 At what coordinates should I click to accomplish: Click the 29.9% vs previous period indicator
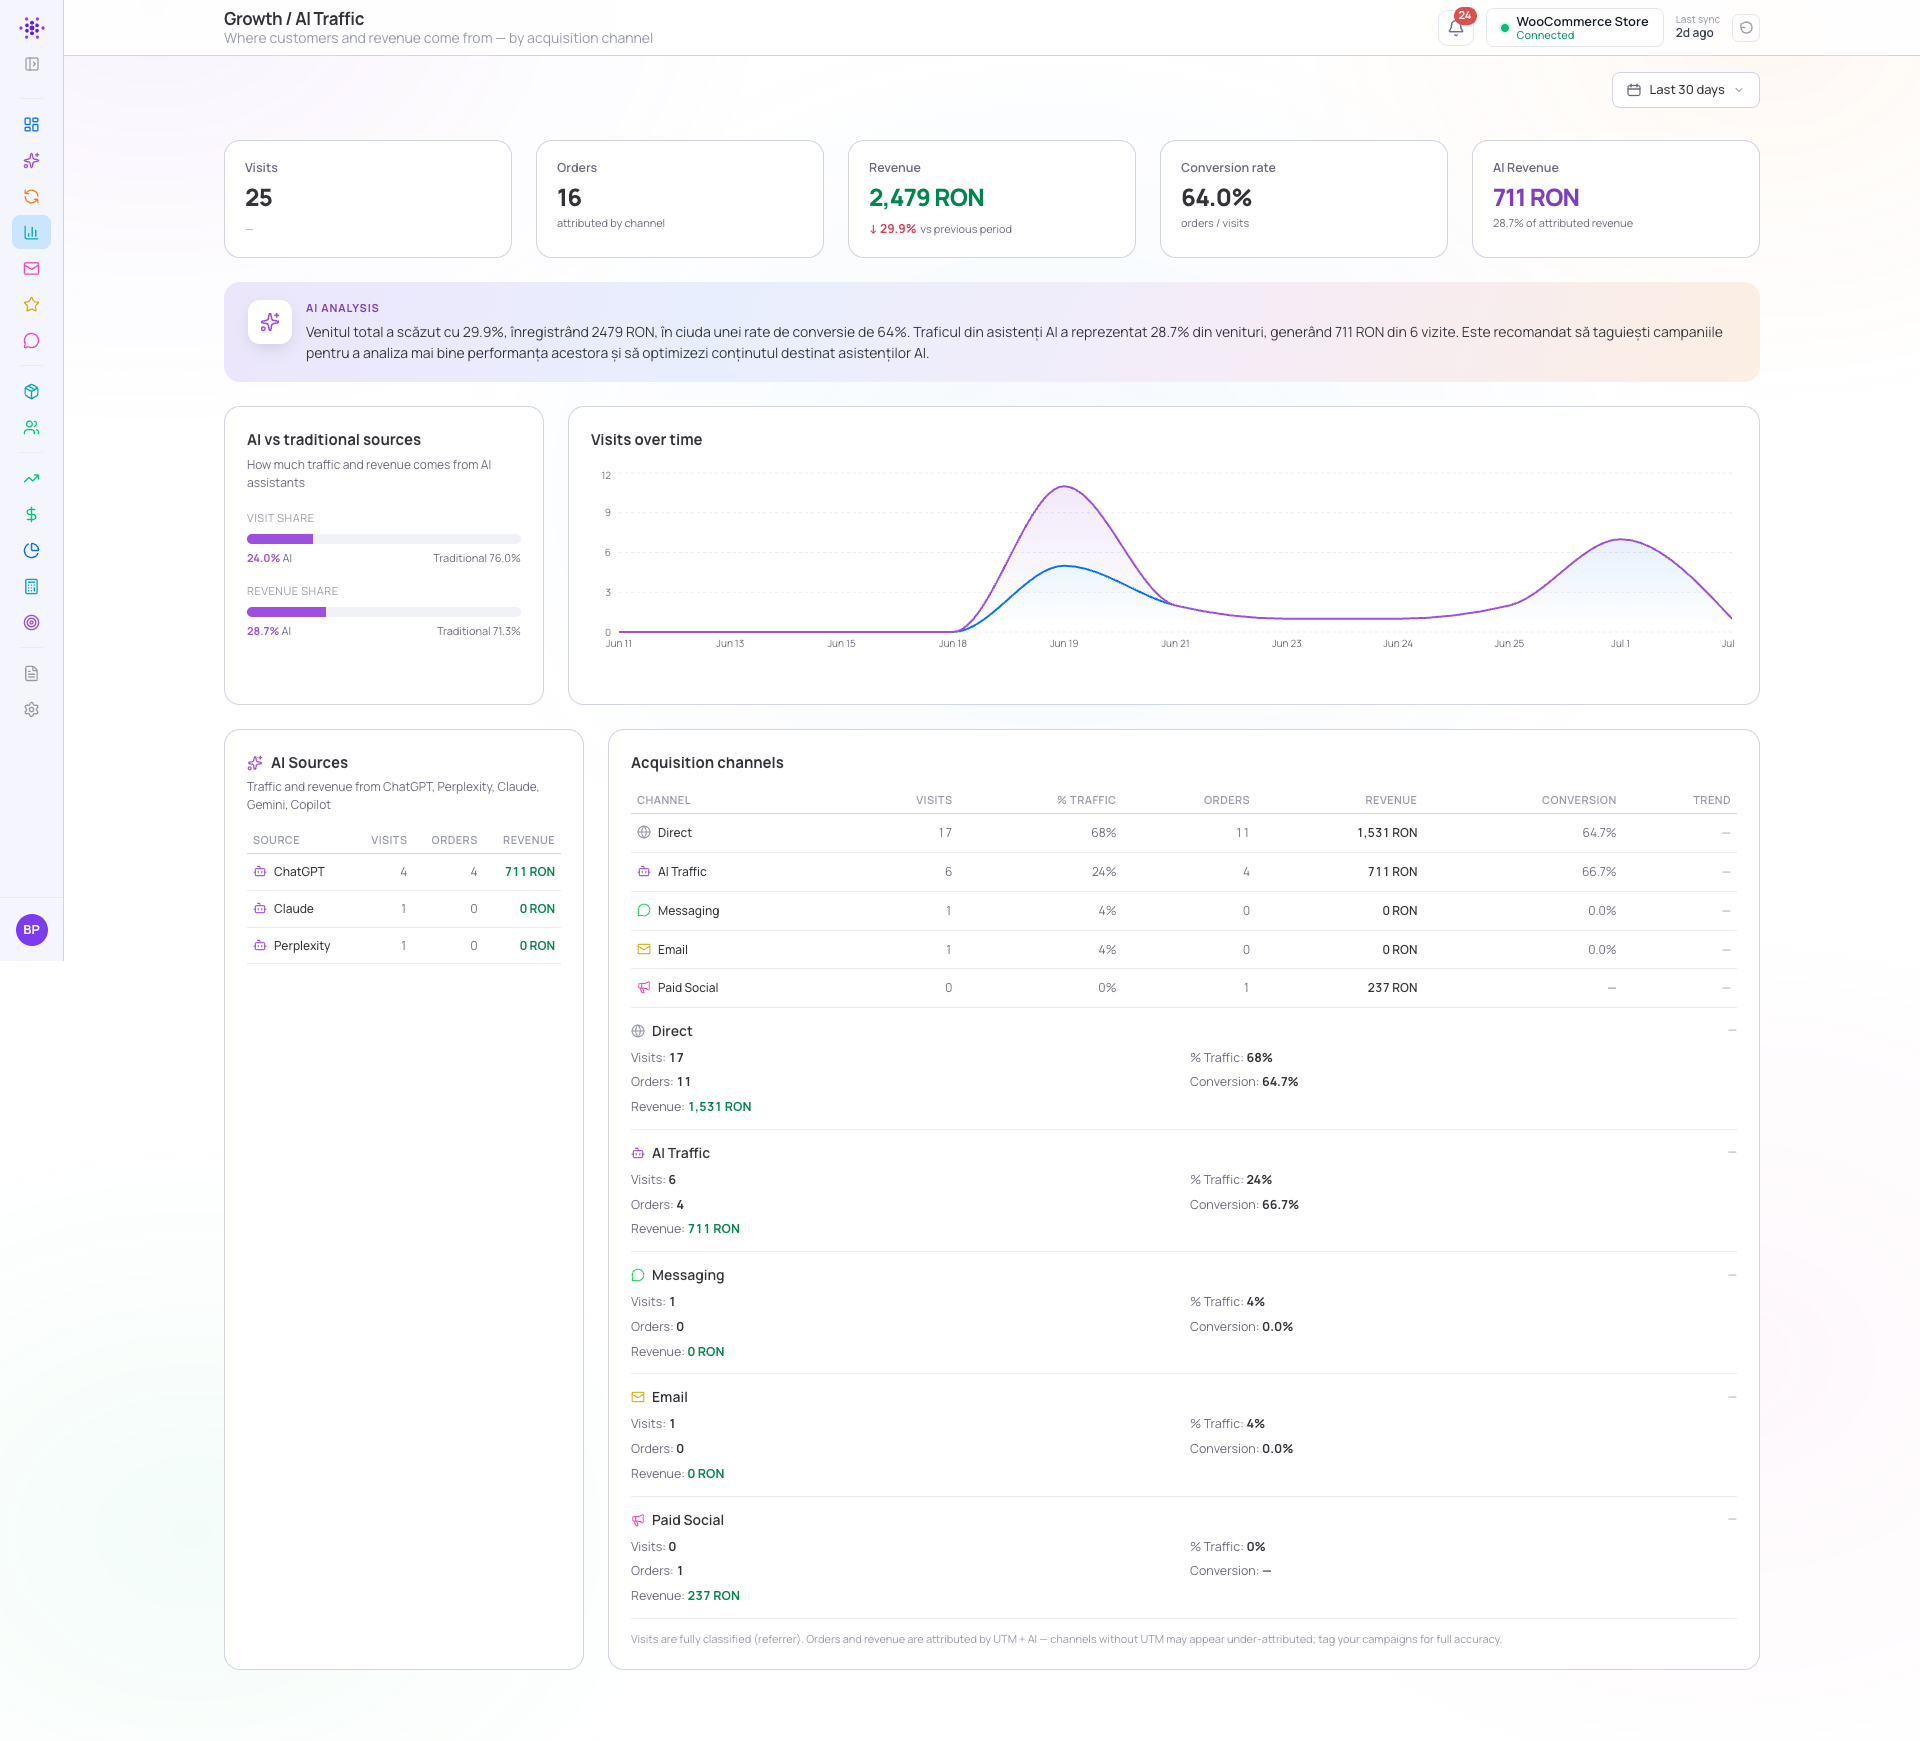[x=940, y=229]
